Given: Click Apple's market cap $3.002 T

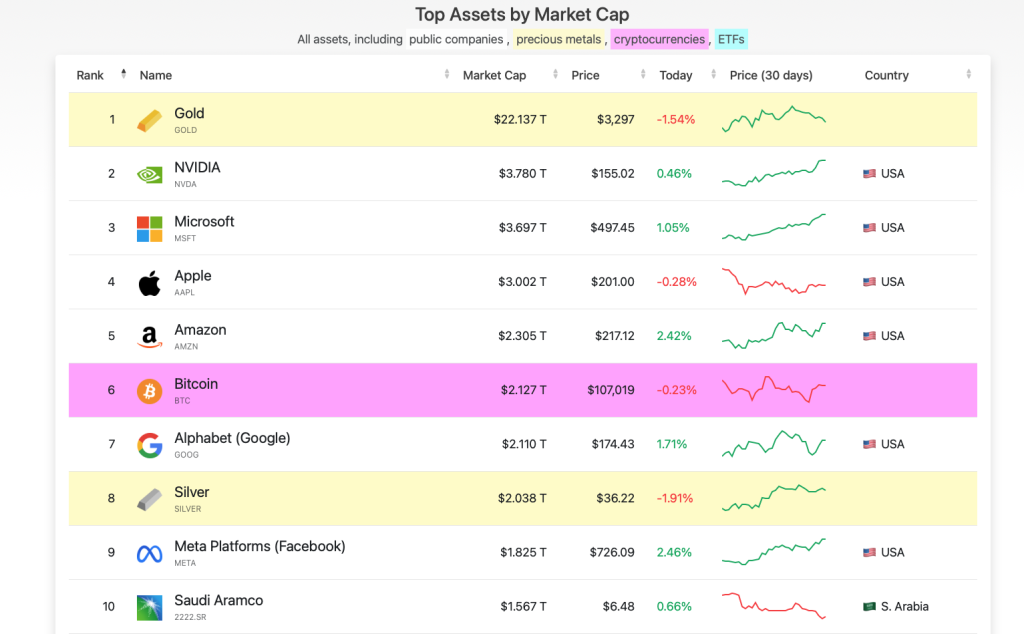Looking at the screenshot, I should (x=522, y=282).
